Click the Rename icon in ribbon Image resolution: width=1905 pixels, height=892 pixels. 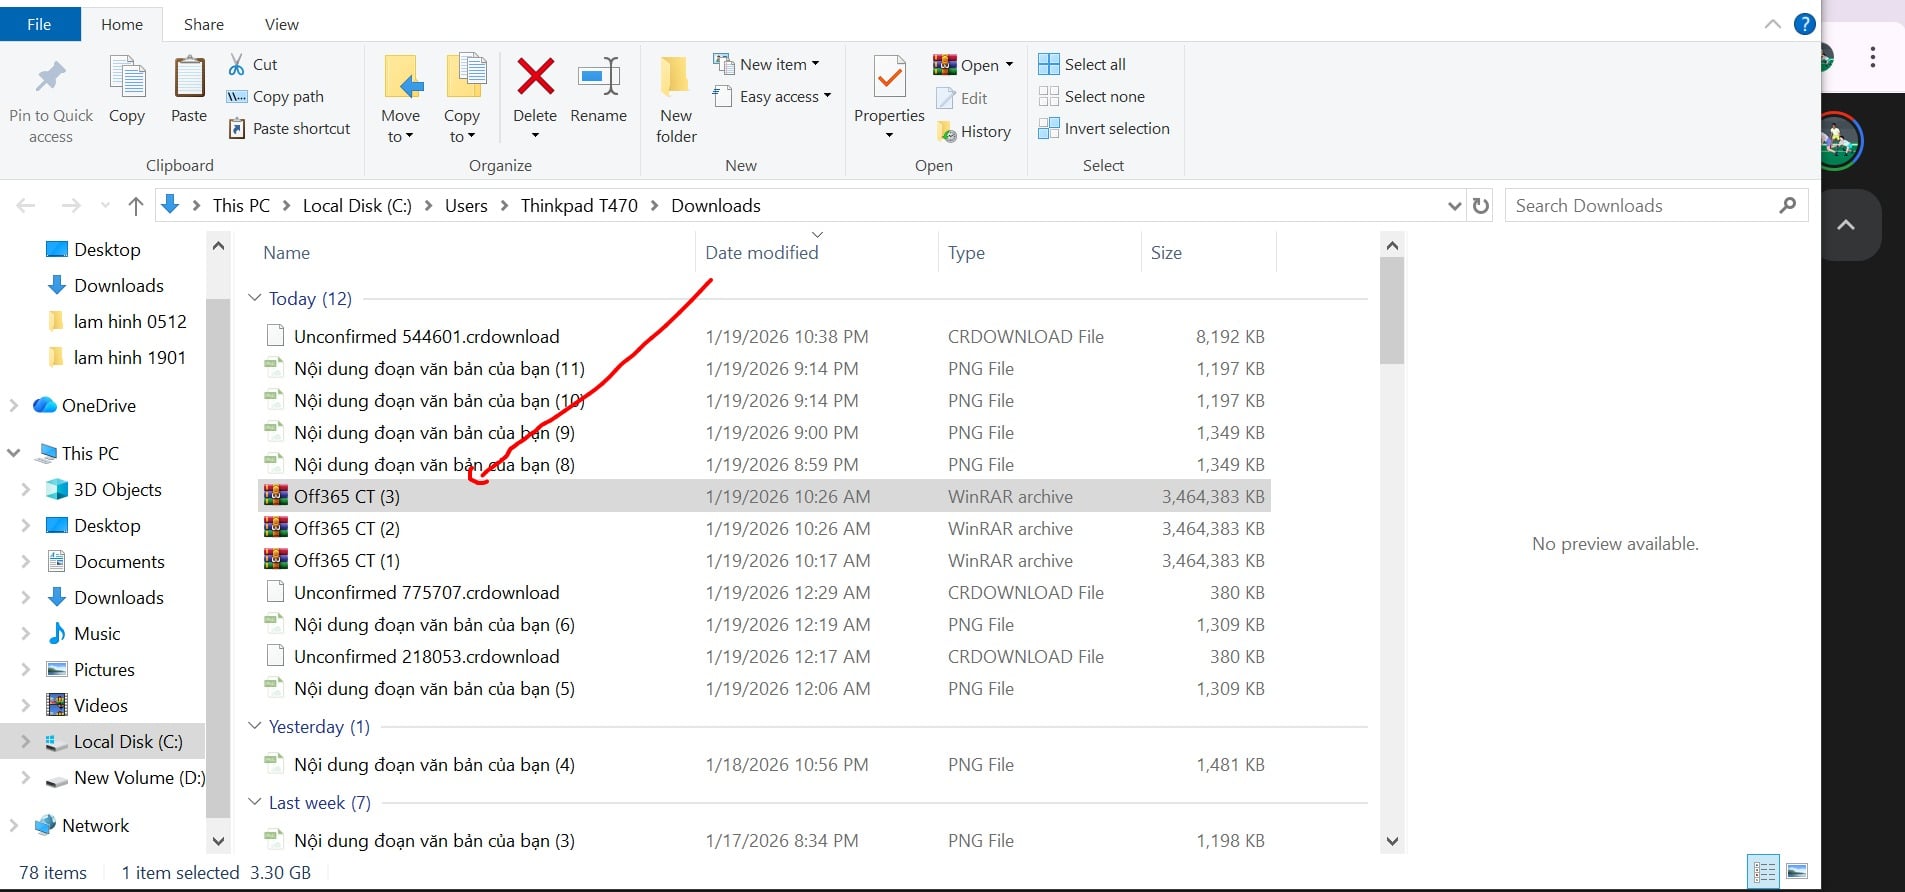point(598,77)
